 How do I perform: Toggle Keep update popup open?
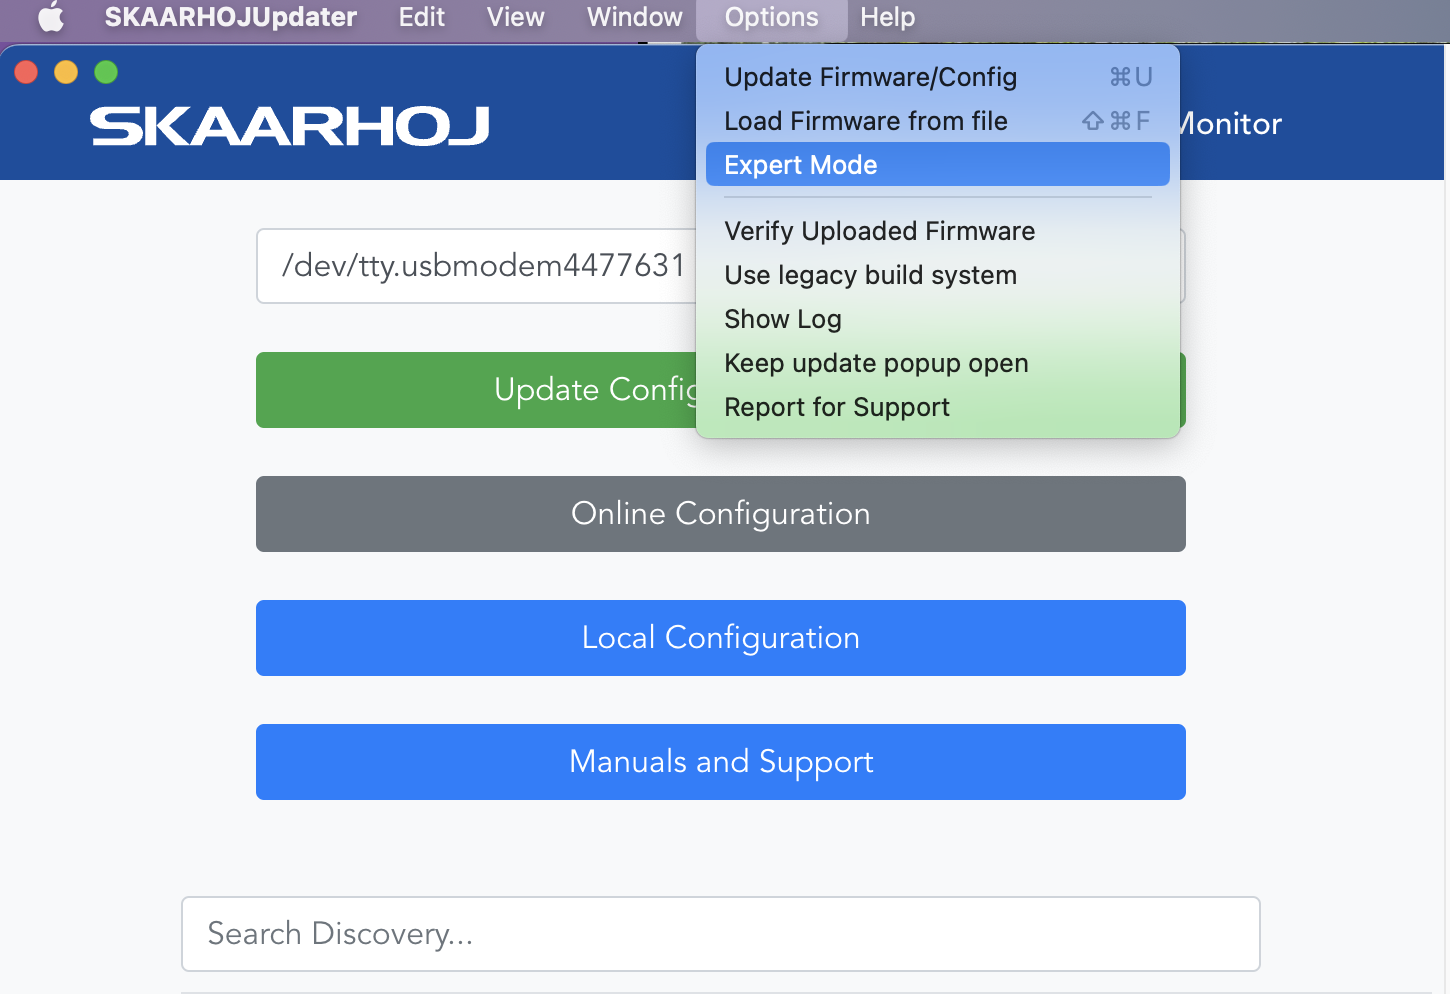[x=938, y=363]
